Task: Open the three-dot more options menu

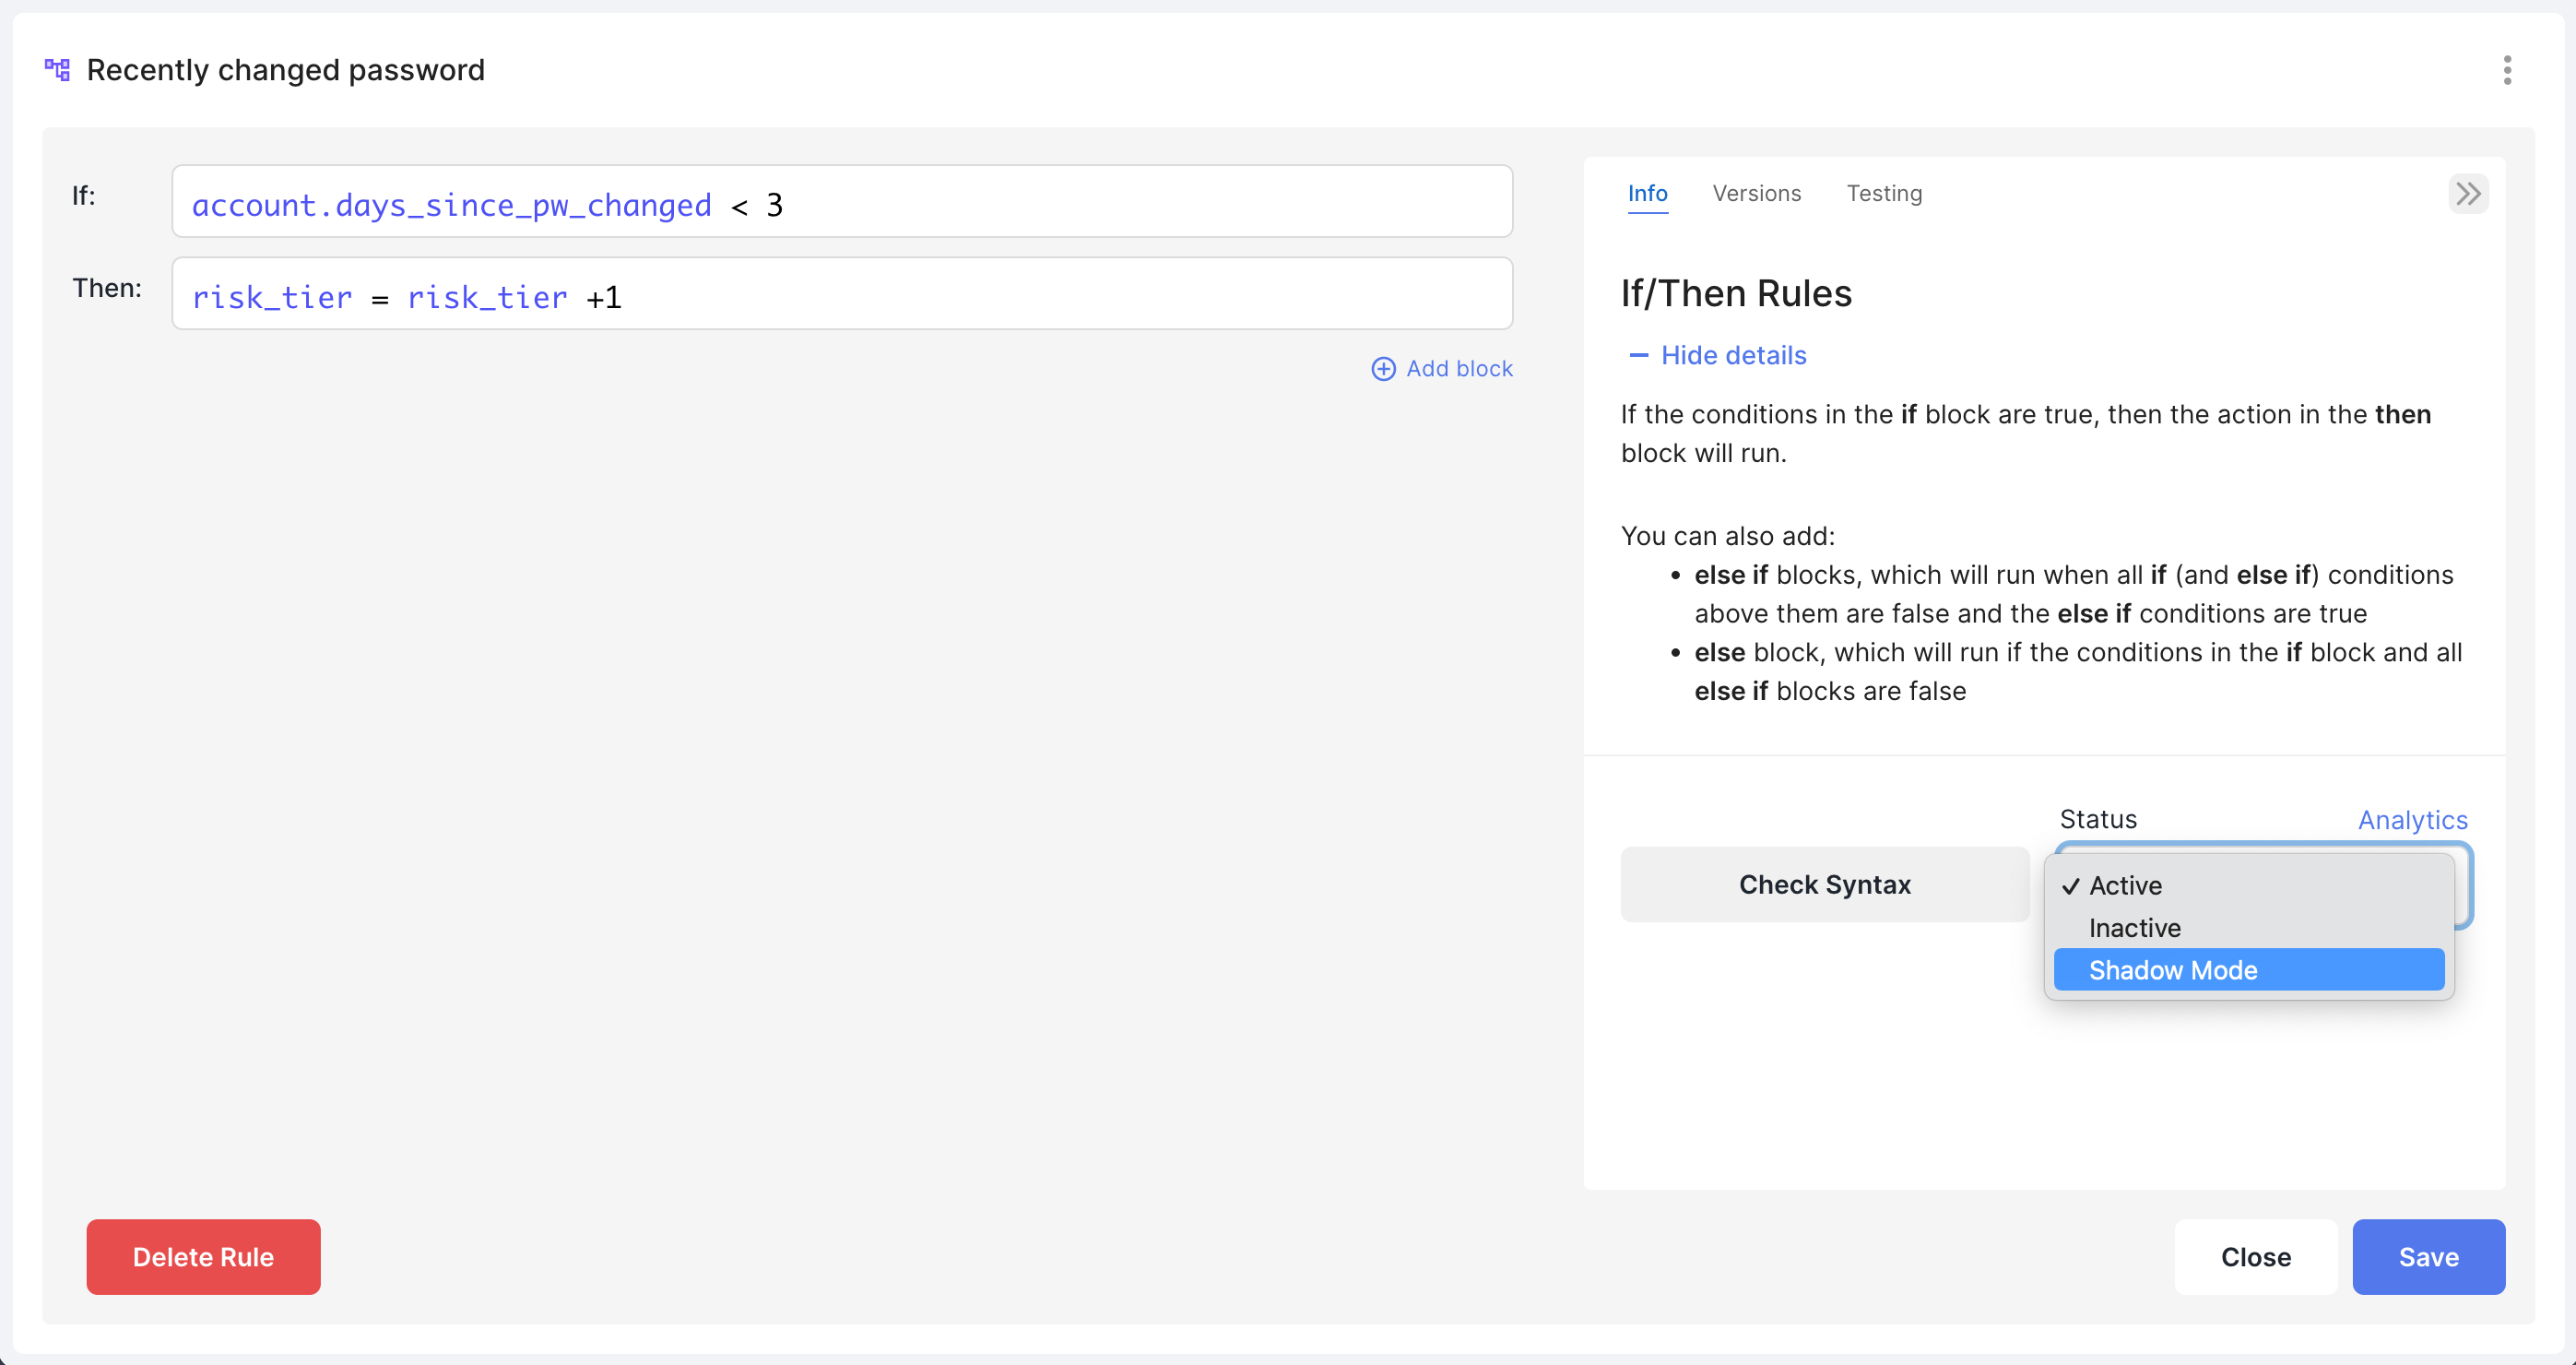Action: [2506, 70]
